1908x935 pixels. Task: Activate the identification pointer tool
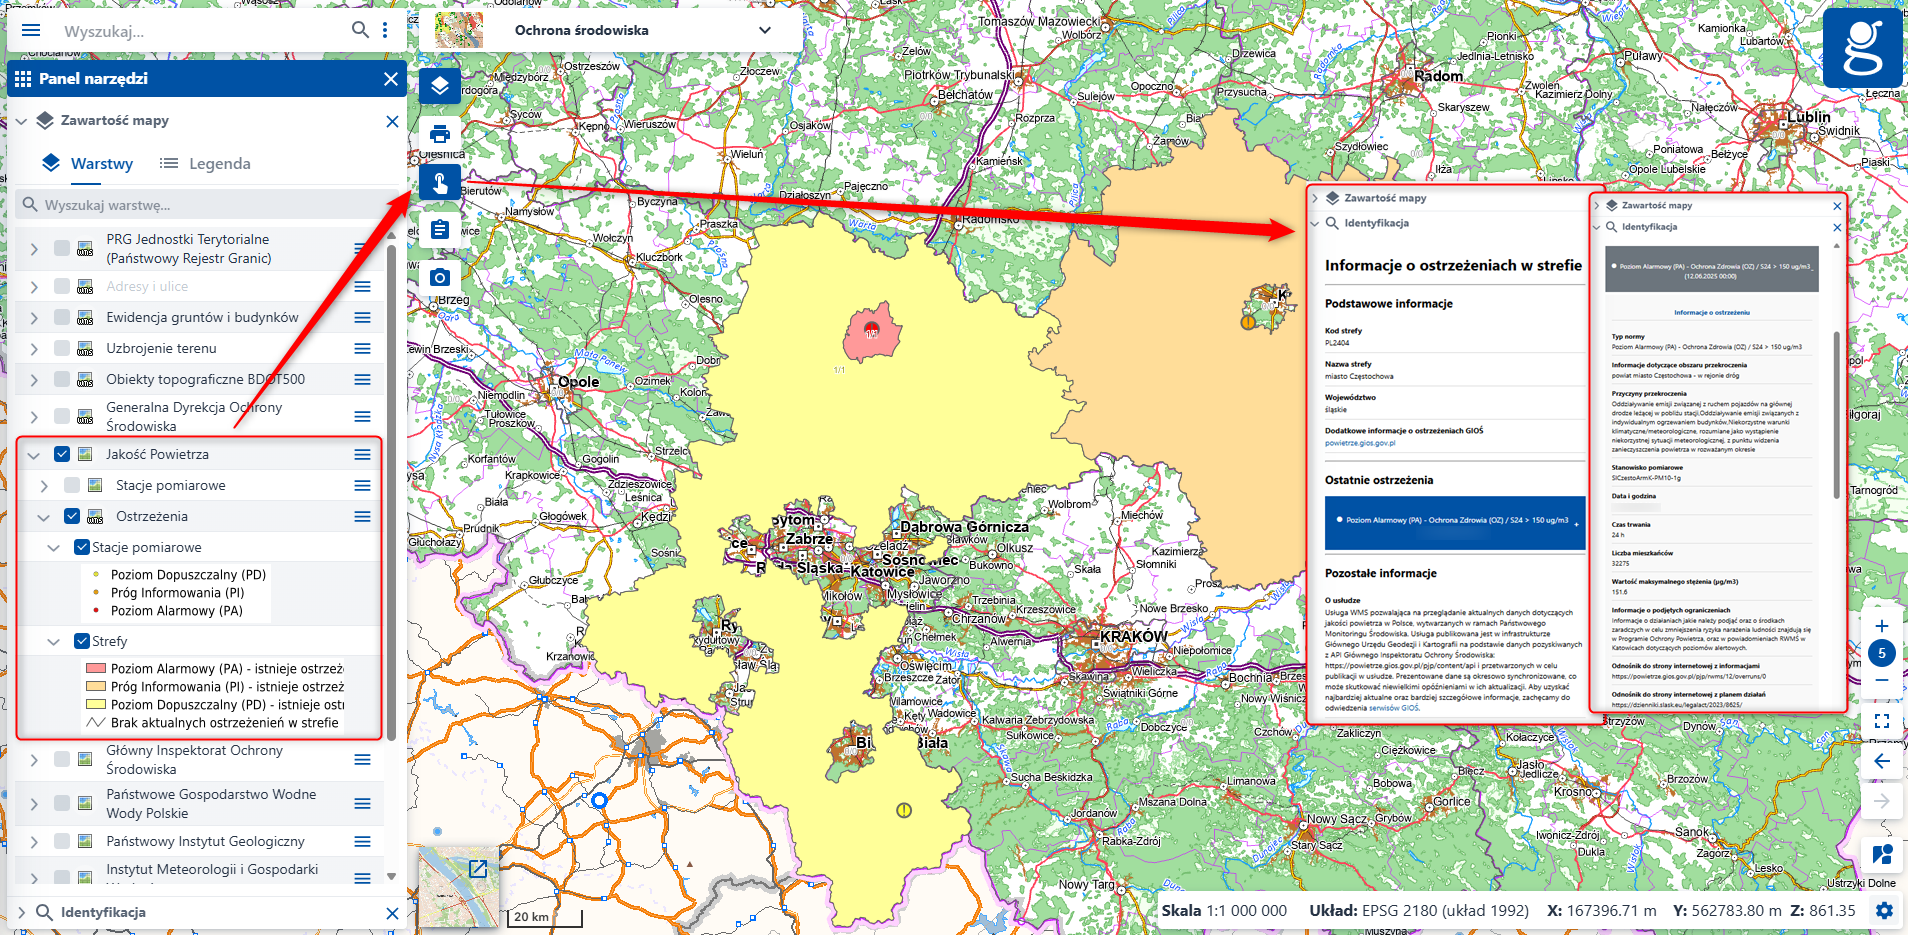click(x=440, y=182)
